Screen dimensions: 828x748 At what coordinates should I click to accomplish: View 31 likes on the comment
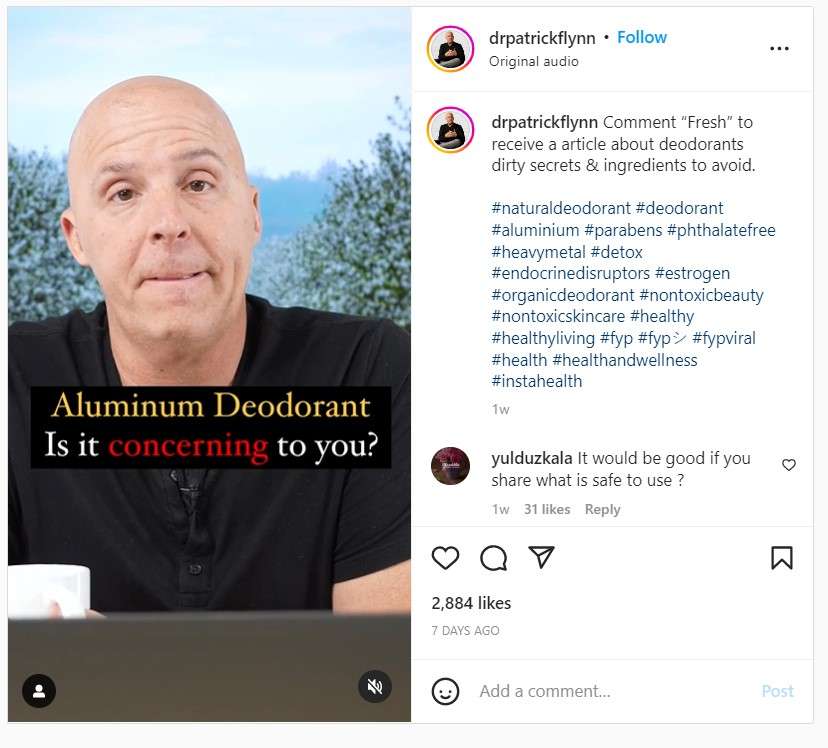pyautogui.click(x=547, y=509)
